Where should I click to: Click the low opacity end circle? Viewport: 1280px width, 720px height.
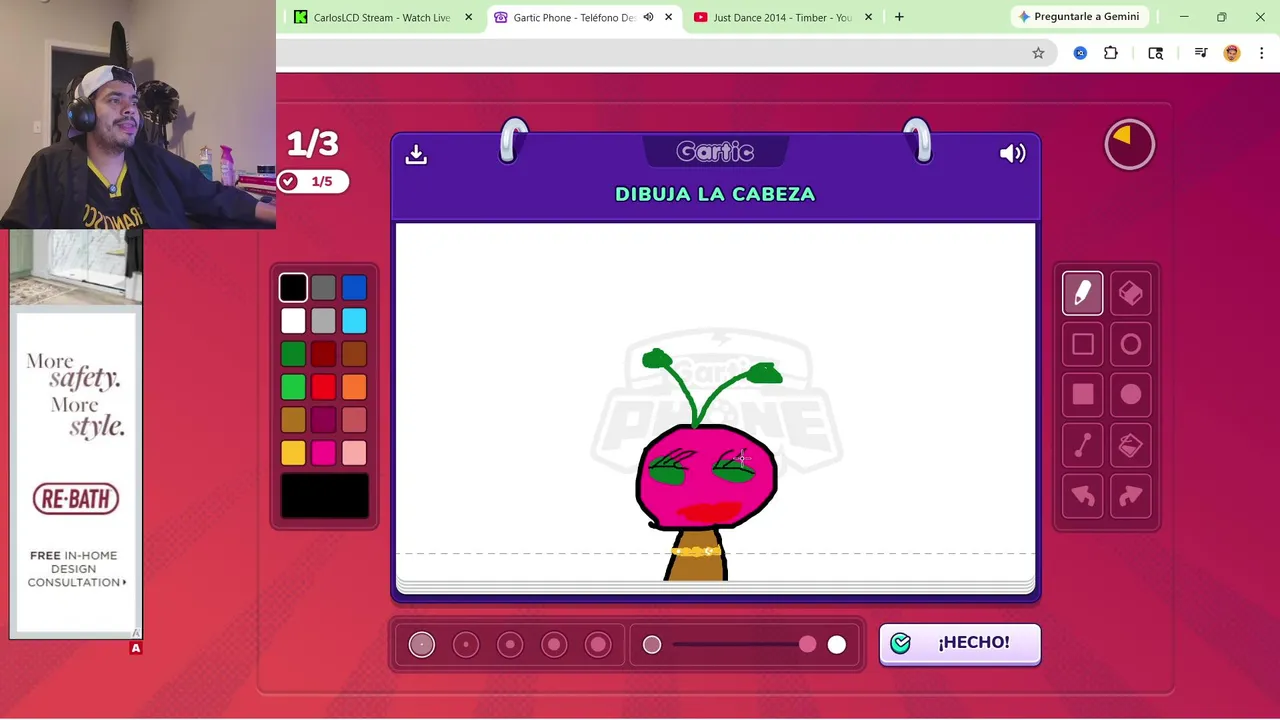click(652, 645)
